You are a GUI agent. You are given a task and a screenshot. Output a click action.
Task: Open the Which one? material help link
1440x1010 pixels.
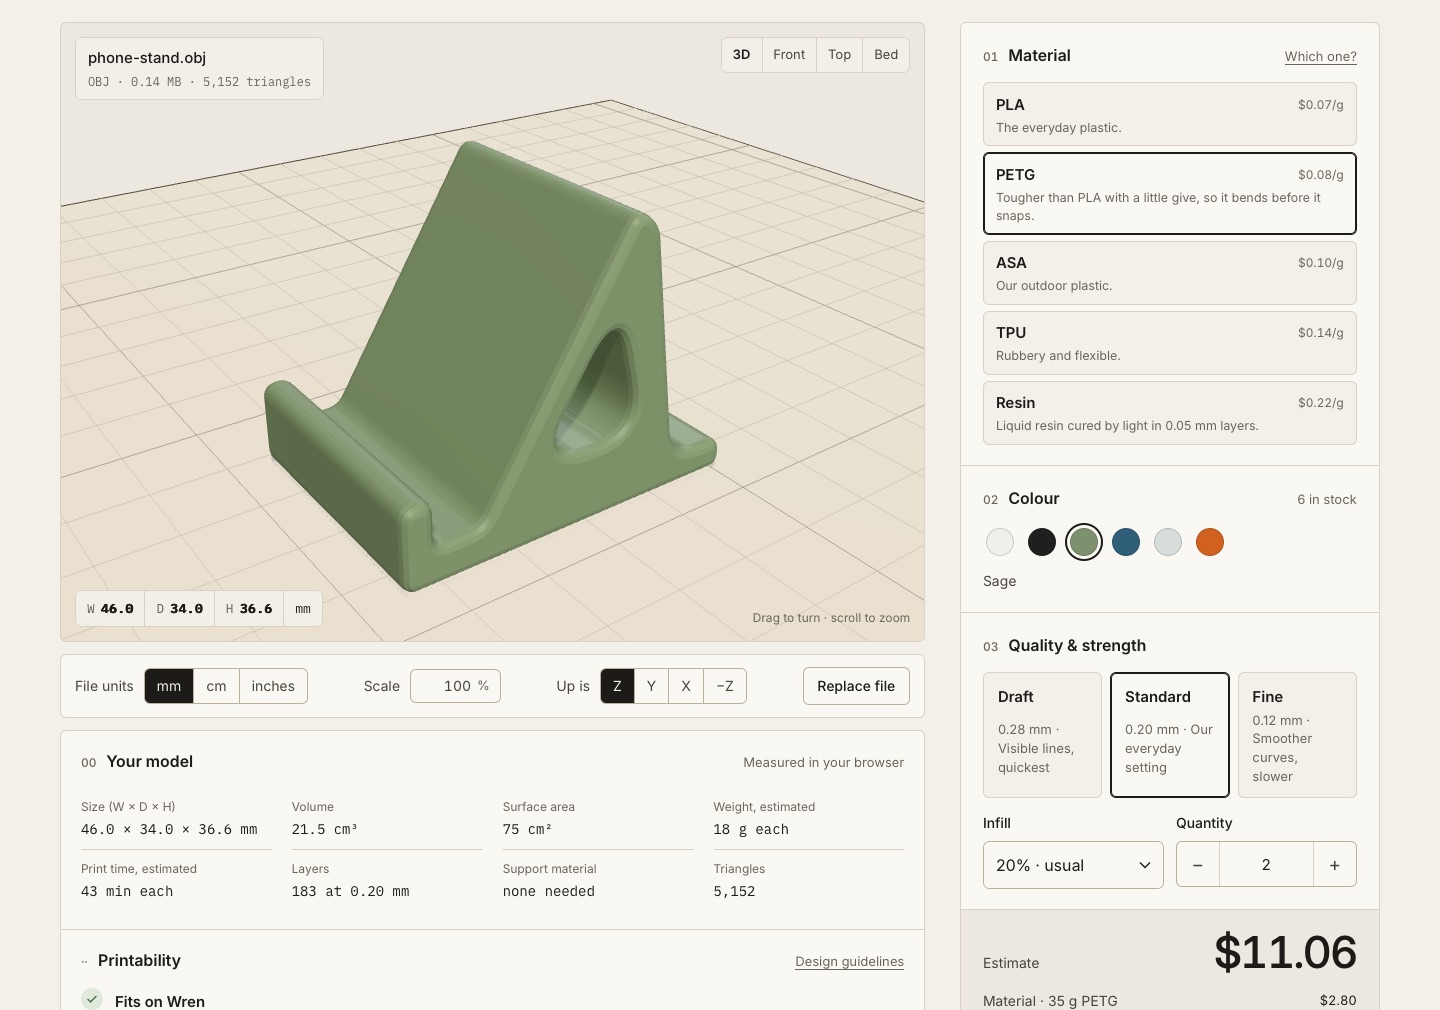click(x=1321, y=57)
